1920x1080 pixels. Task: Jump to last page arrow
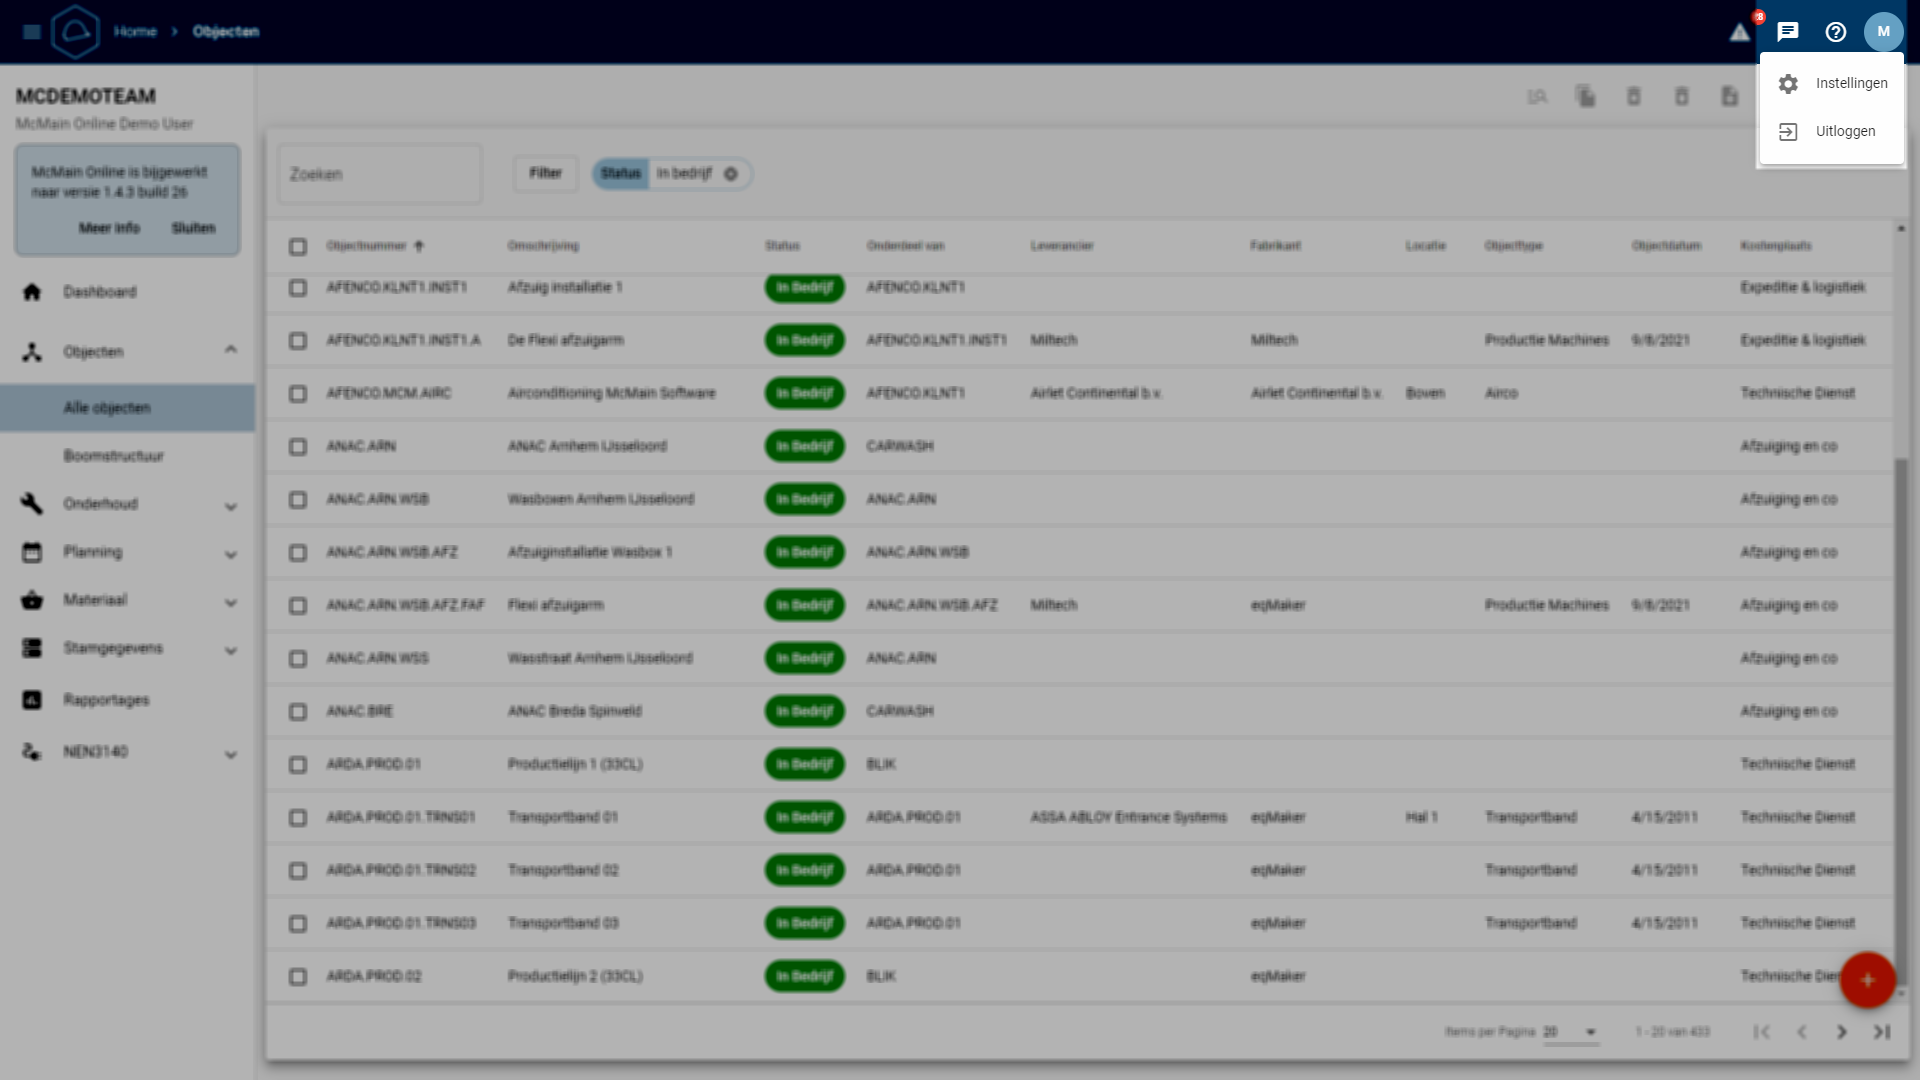(x=1881, y=1032)
